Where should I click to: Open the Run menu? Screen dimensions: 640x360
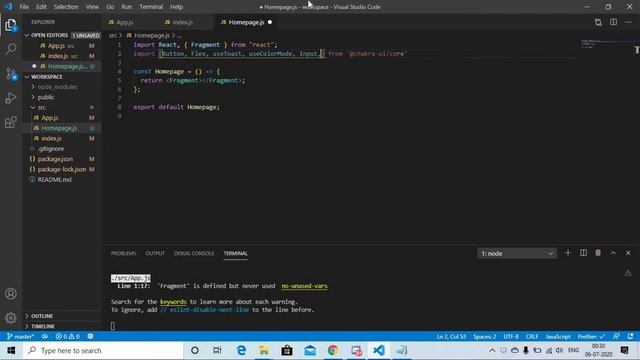[x=127, y=7]
